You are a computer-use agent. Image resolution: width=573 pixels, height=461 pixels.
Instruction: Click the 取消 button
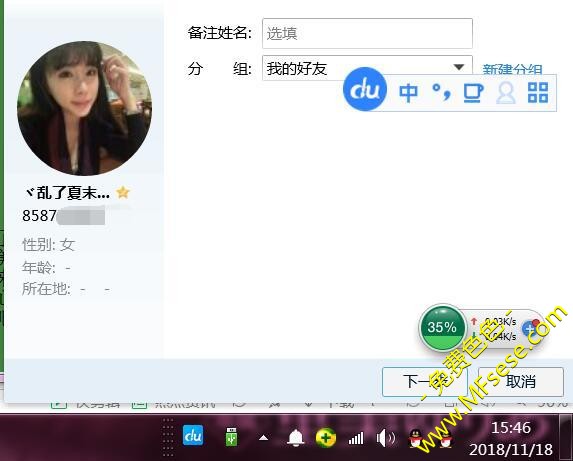pos(521,382)
